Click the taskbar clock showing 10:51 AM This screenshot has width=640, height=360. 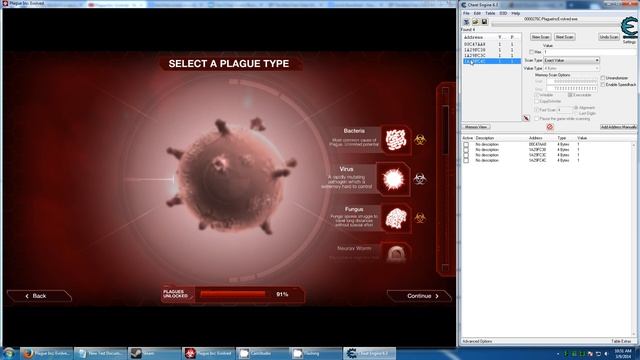pyautogui.click(x=622, y=353)
